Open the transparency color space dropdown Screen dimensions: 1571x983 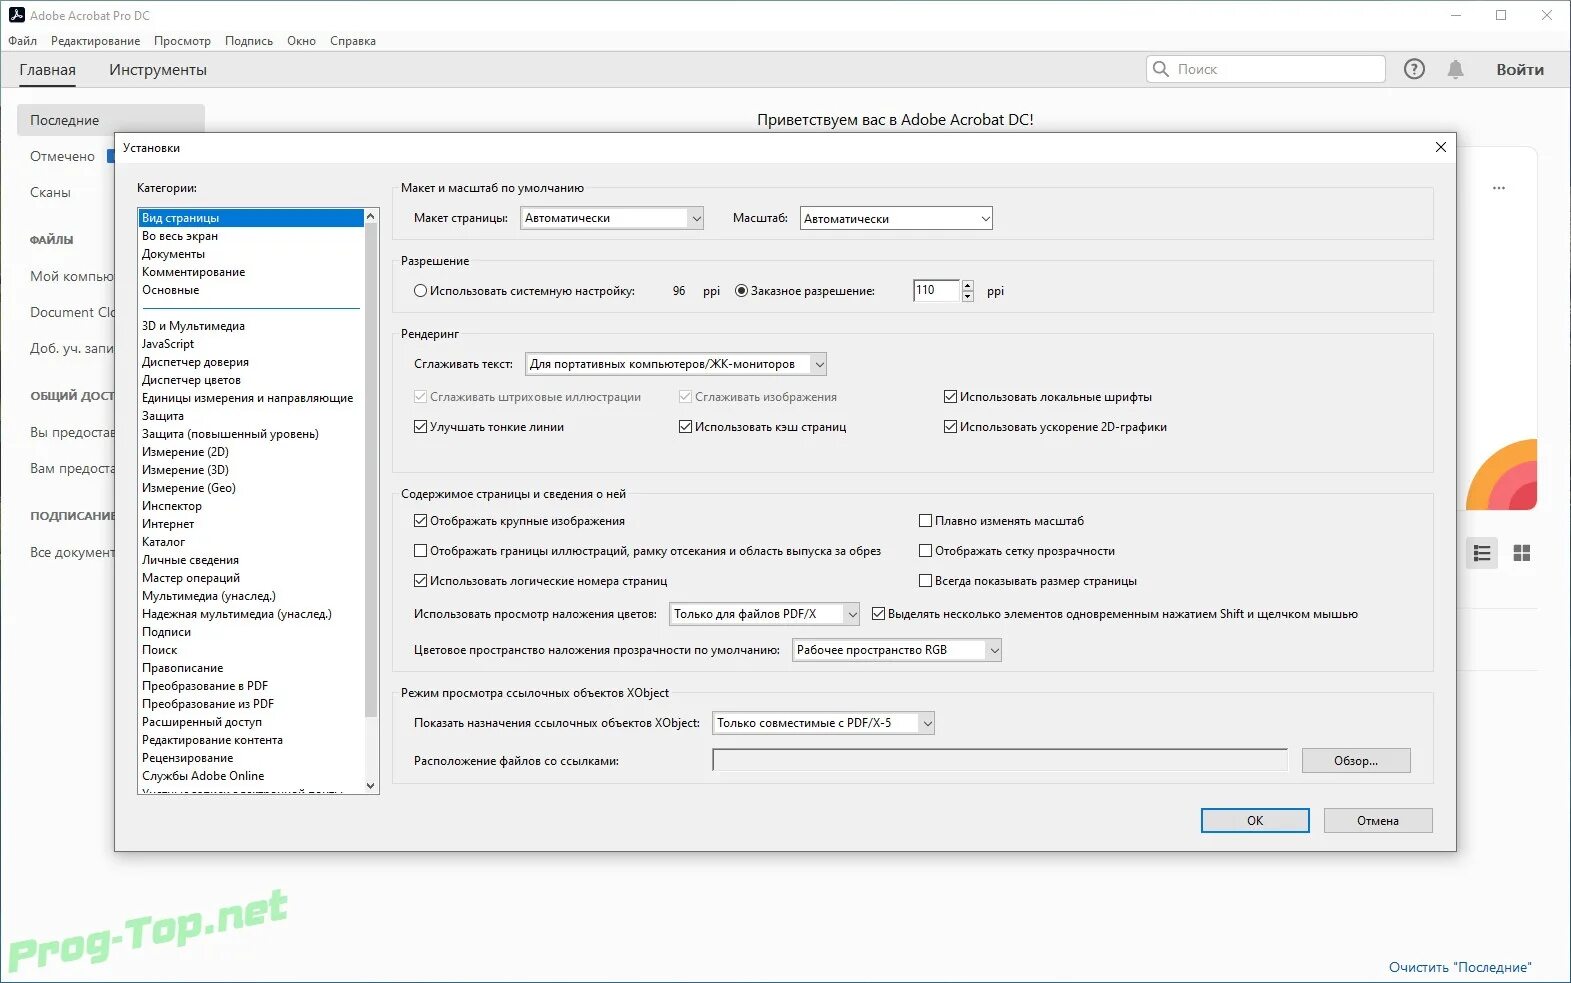click(x=897, y=650)
